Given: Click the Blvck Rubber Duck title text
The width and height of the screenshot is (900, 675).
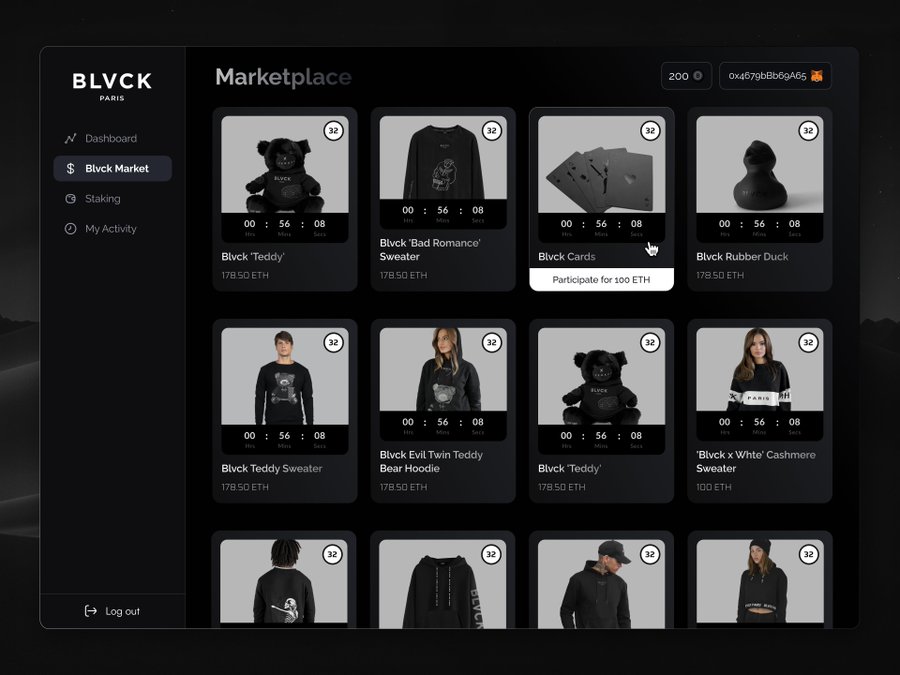Looking at the screenshot, I should (x=742, y=257).
